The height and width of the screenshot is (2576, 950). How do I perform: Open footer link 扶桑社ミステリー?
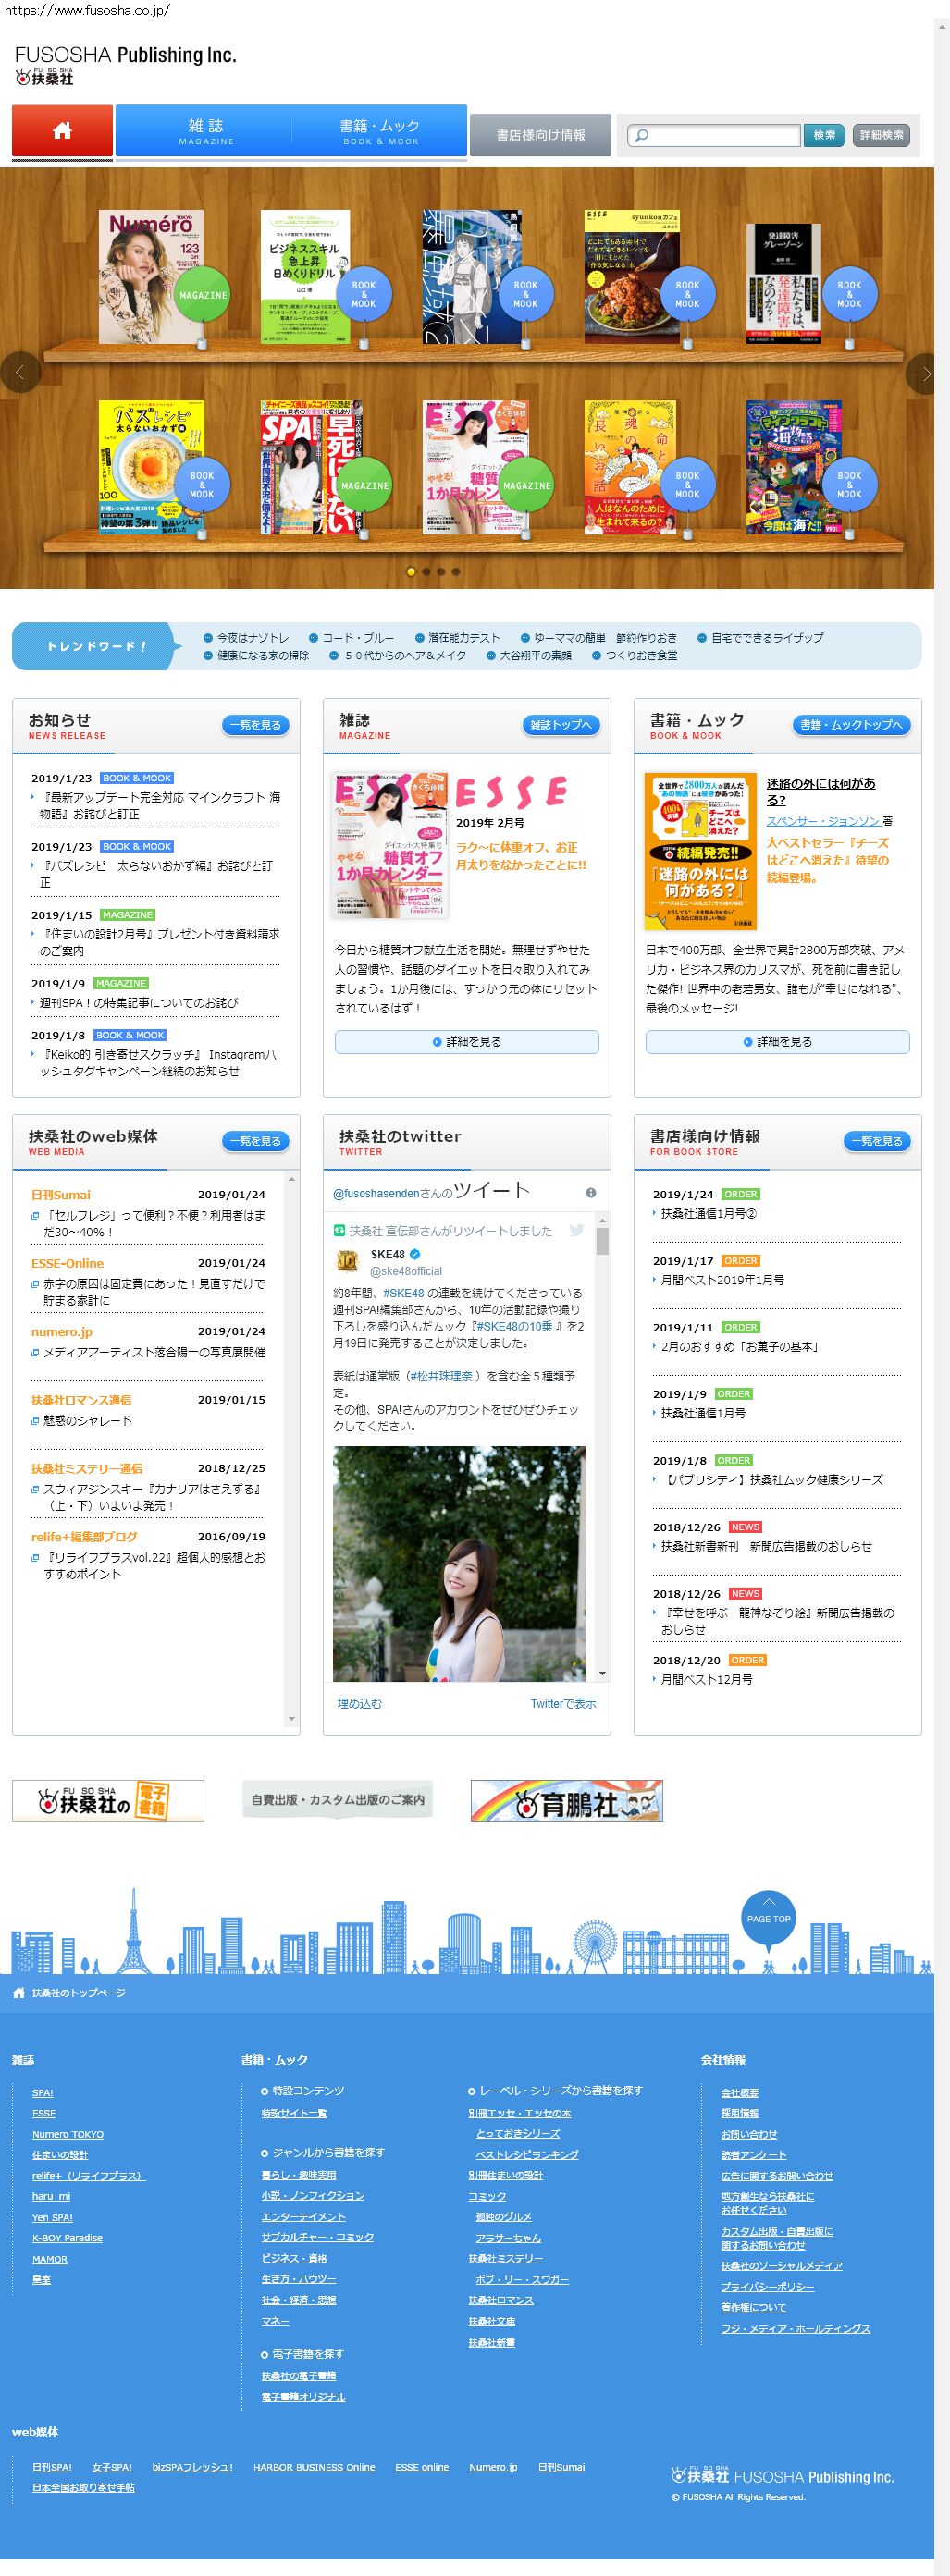pos(506,2258)
